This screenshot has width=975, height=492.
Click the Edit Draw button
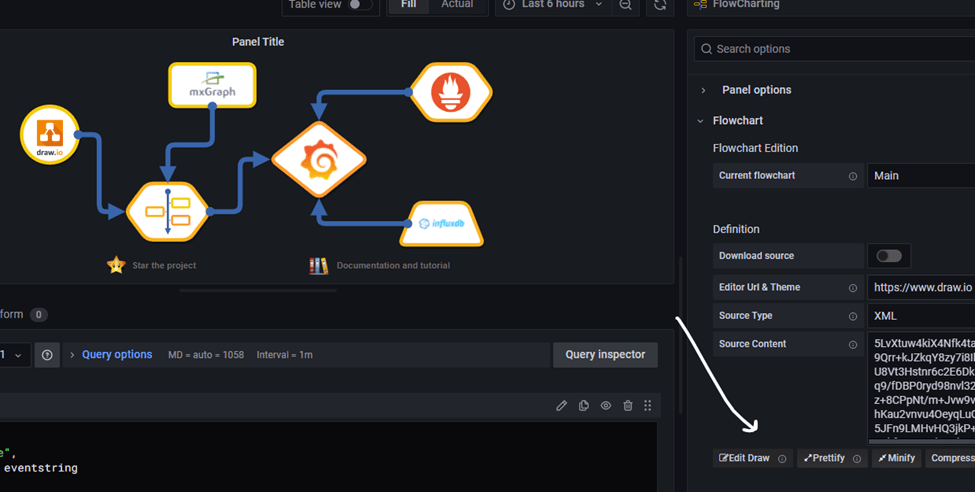[745, 458]
